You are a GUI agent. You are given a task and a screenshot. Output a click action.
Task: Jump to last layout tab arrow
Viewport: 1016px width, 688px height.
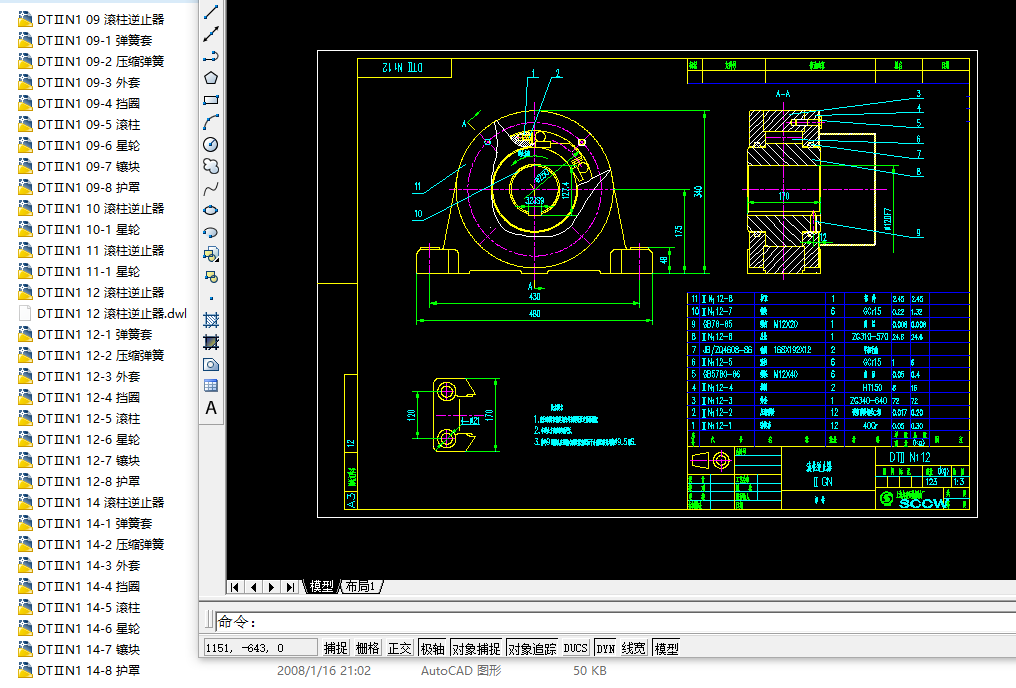(290, 587)
